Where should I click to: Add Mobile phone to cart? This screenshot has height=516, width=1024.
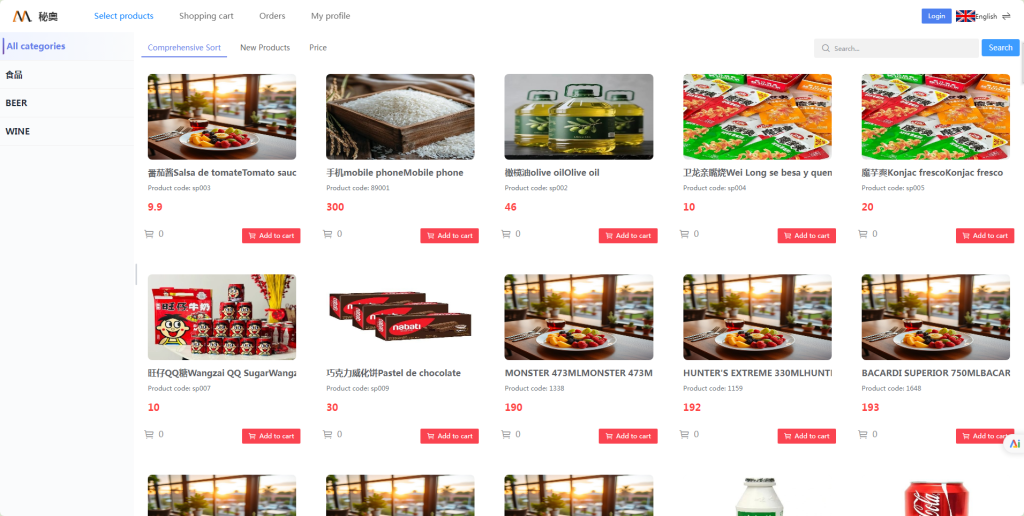tap(449, 236)
